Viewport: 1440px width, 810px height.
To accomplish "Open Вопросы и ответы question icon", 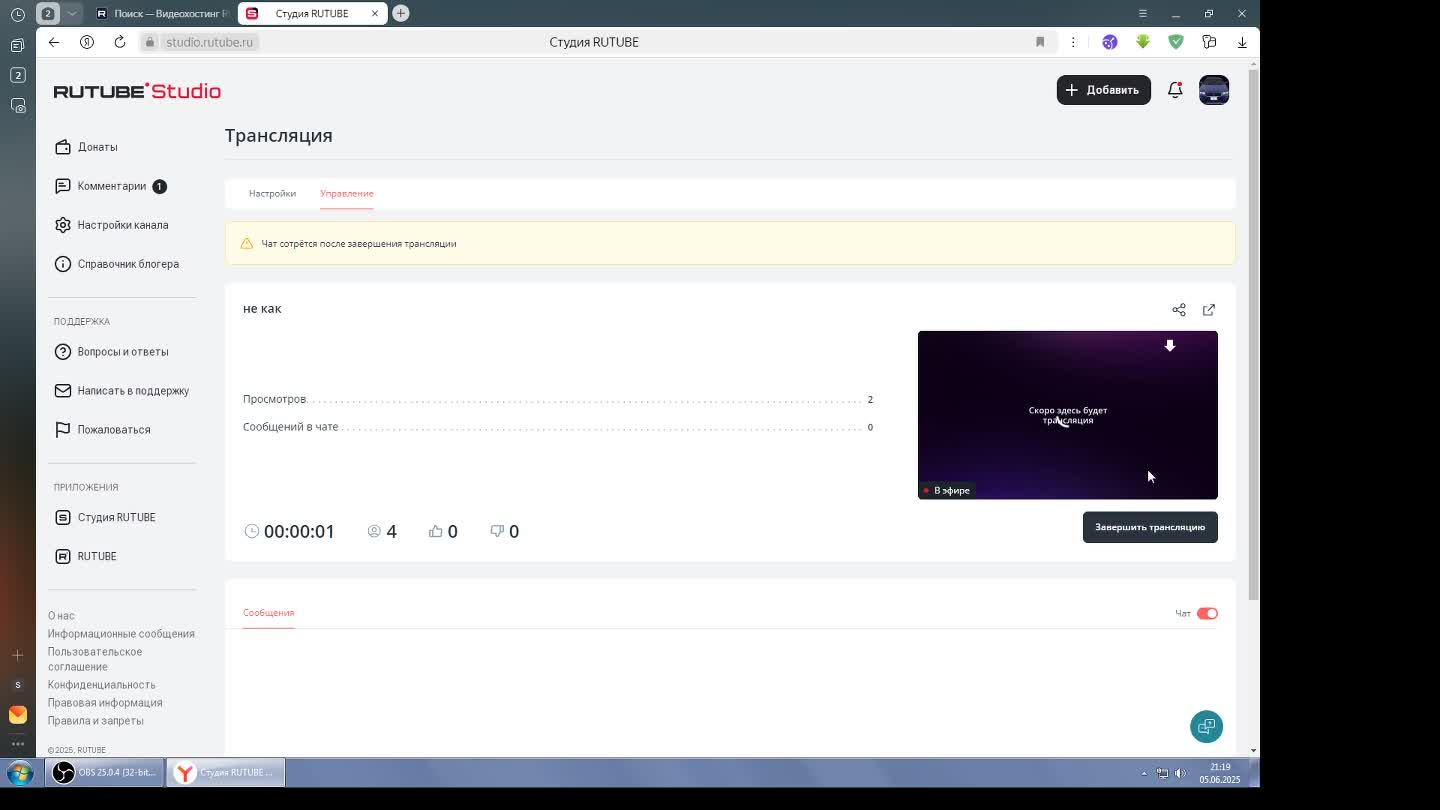I will (x=63, y=352).
